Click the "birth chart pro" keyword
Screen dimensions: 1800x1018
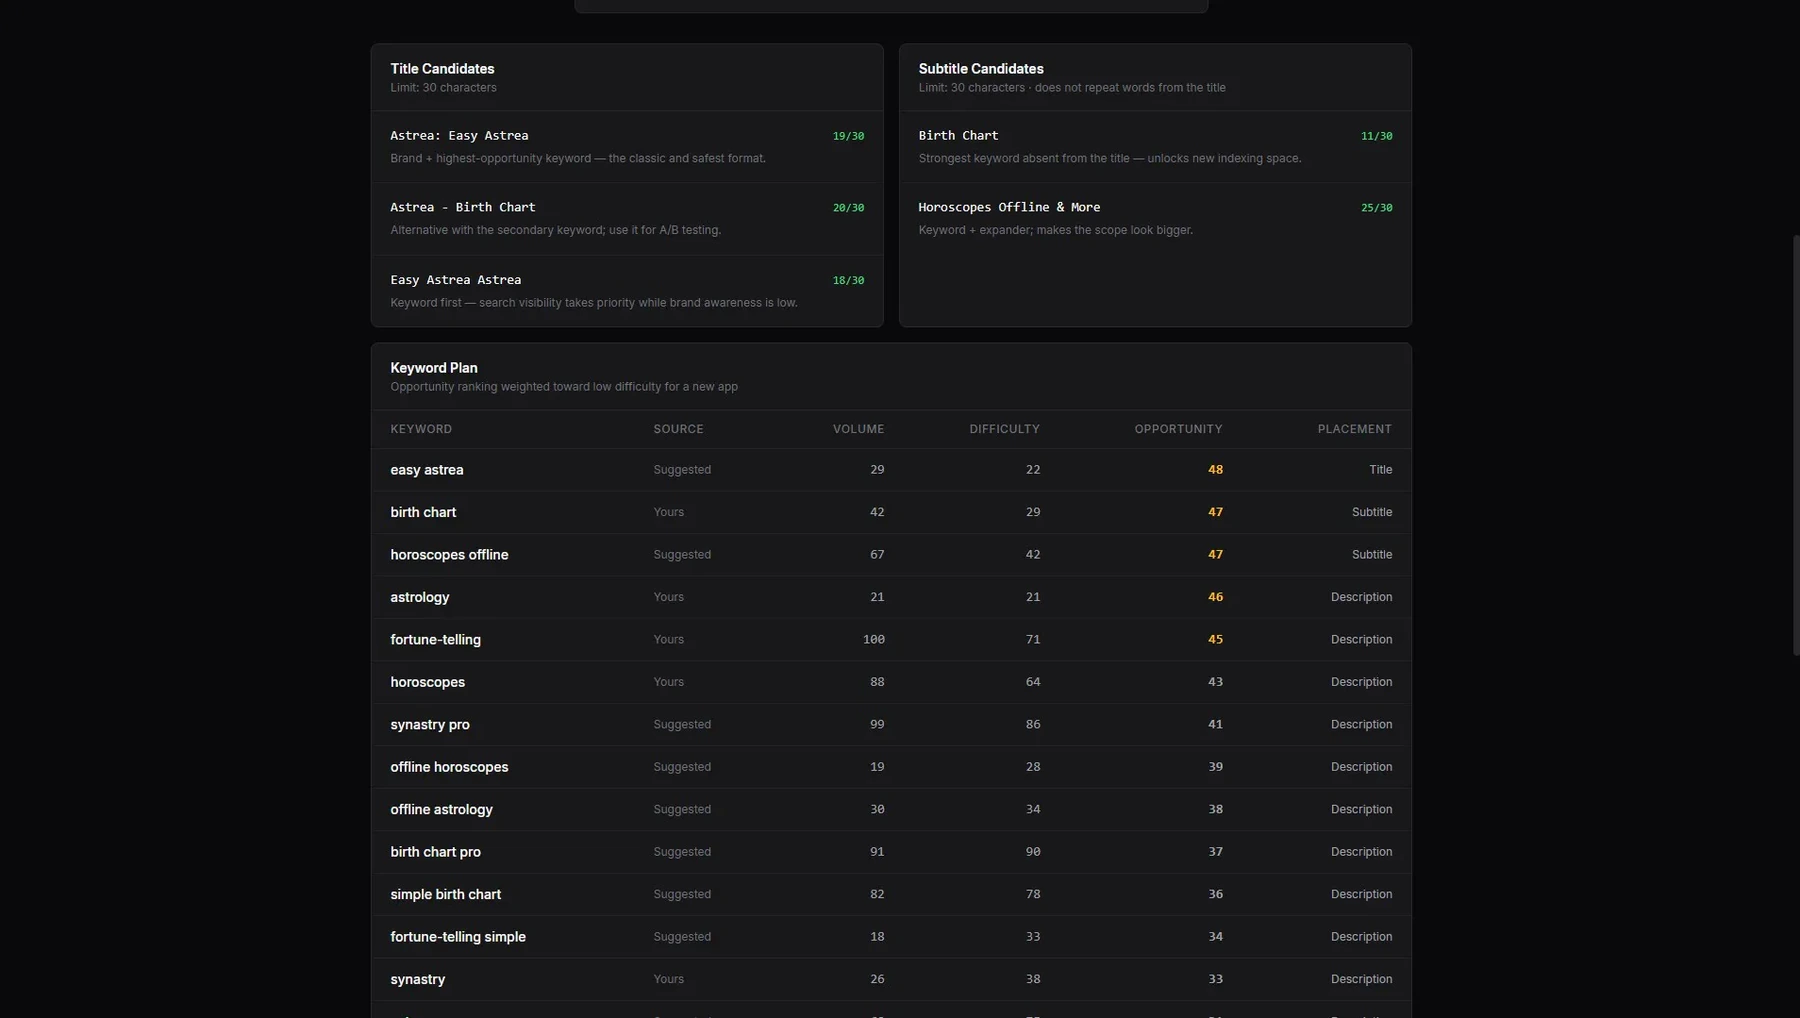click(x=435, y=852)
